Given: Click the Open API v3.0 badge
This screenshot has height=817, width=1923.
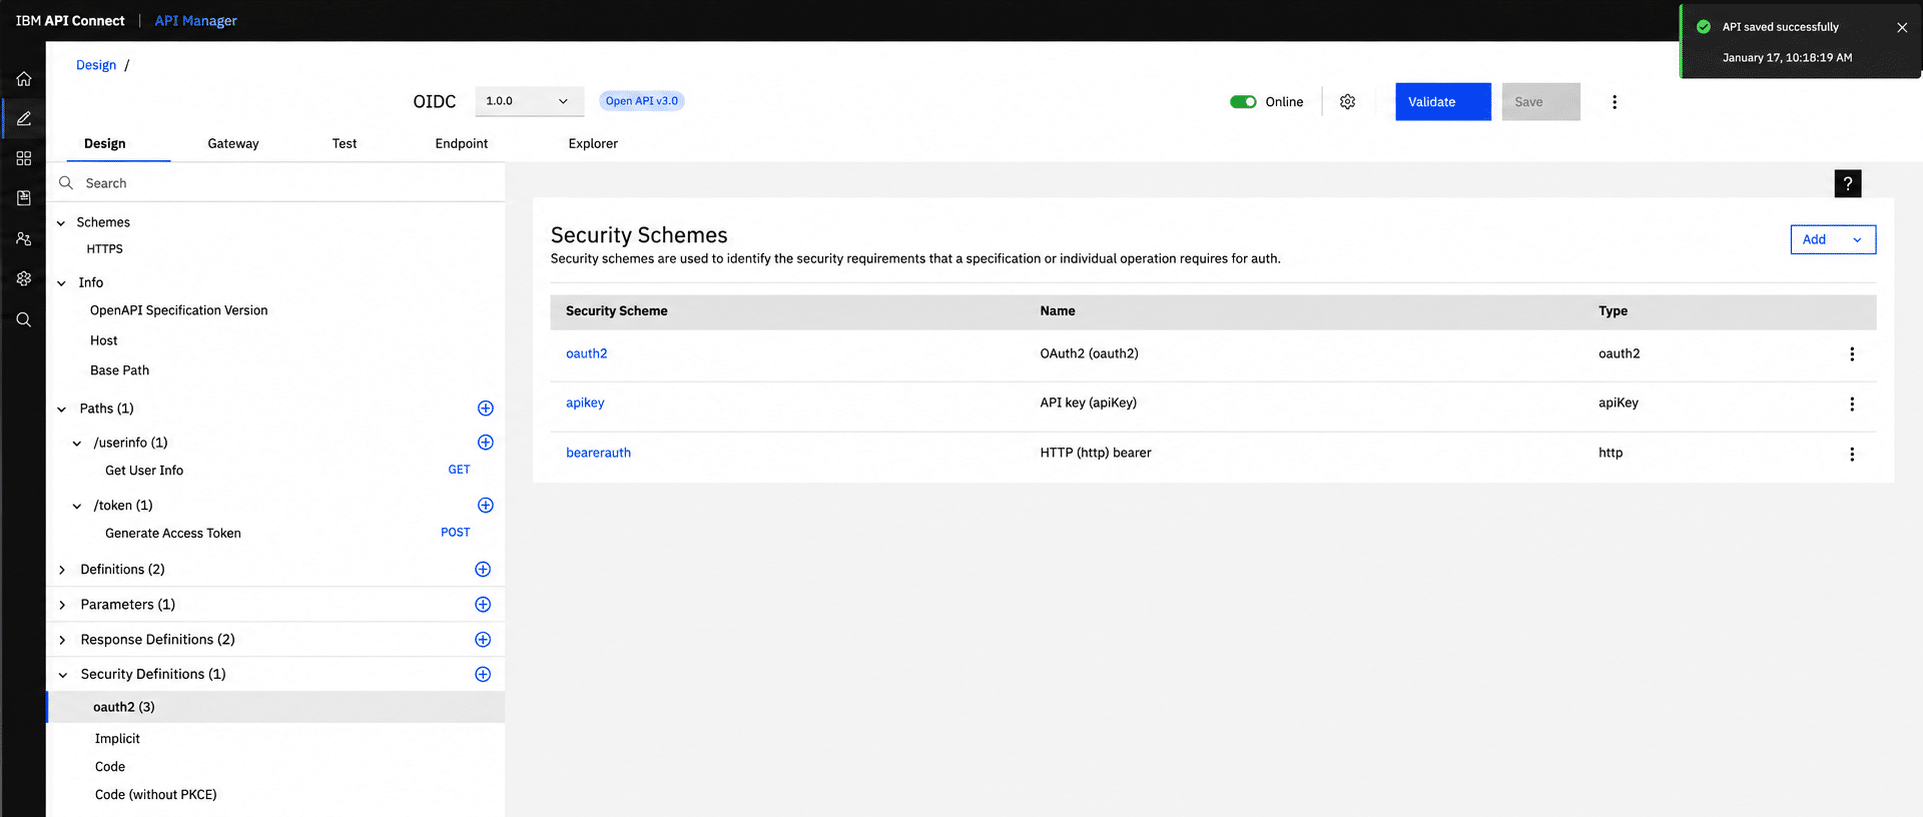Looking at the screenshot, I should (x=642, y=101).
